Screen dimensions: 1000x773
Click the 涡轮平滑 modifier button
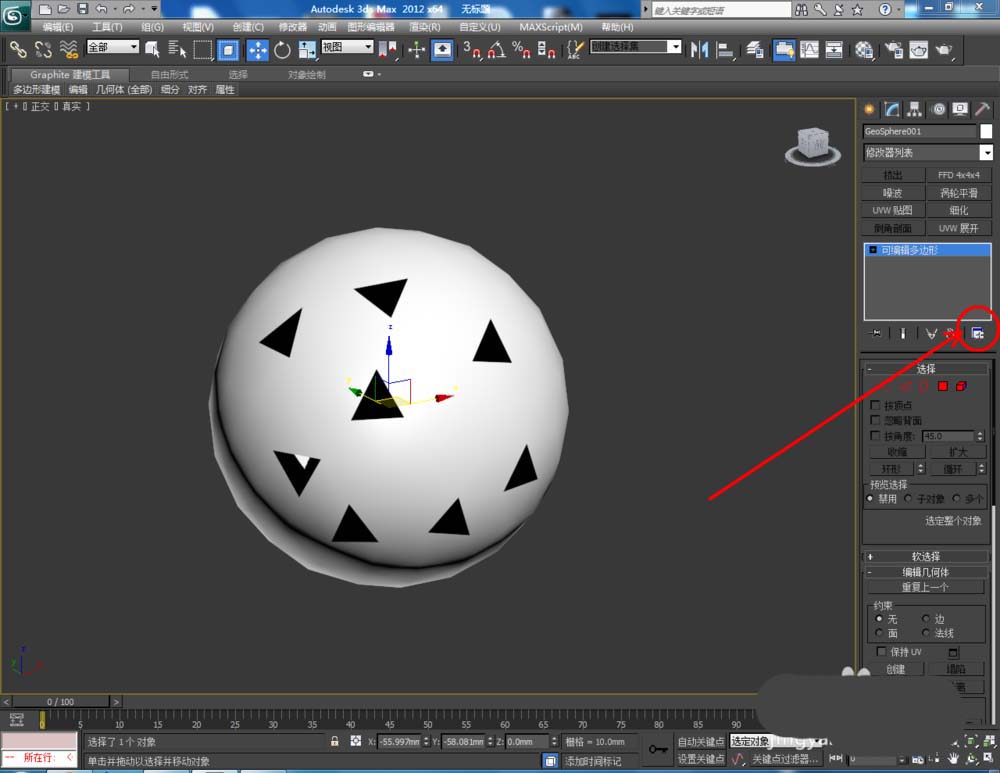(x=959, y=193)
